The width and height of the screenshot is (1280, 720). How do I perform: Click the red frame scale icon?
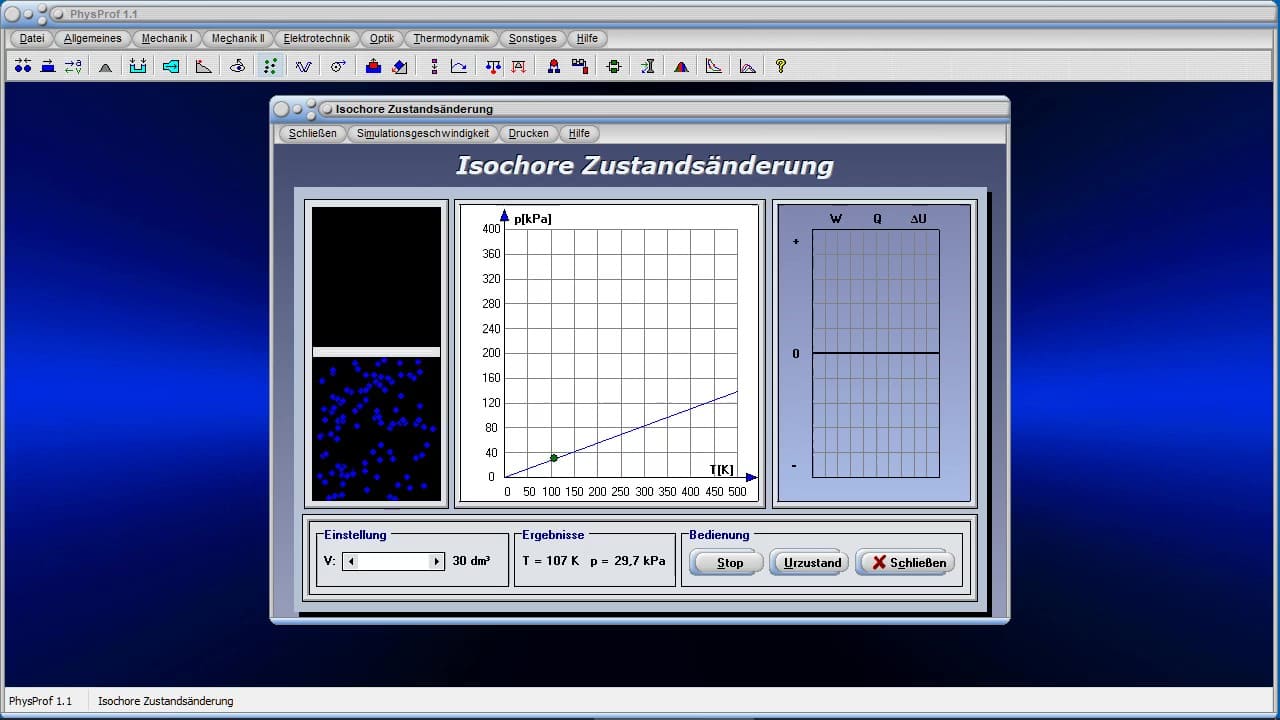click(519, 66)
